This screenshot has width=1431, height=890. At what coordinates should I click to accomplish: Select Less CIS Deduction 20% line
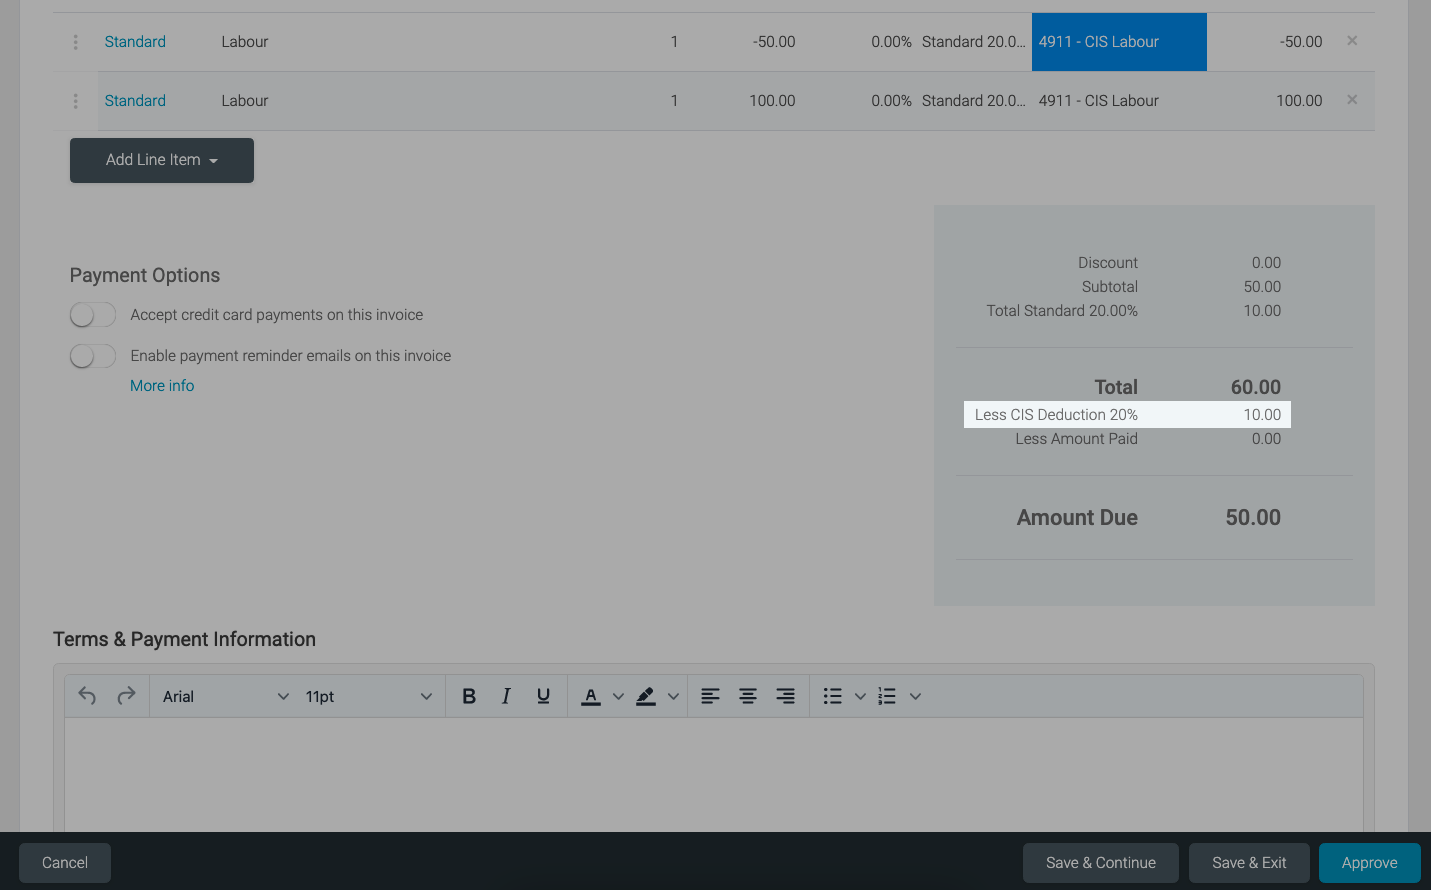pos(1127,415)
